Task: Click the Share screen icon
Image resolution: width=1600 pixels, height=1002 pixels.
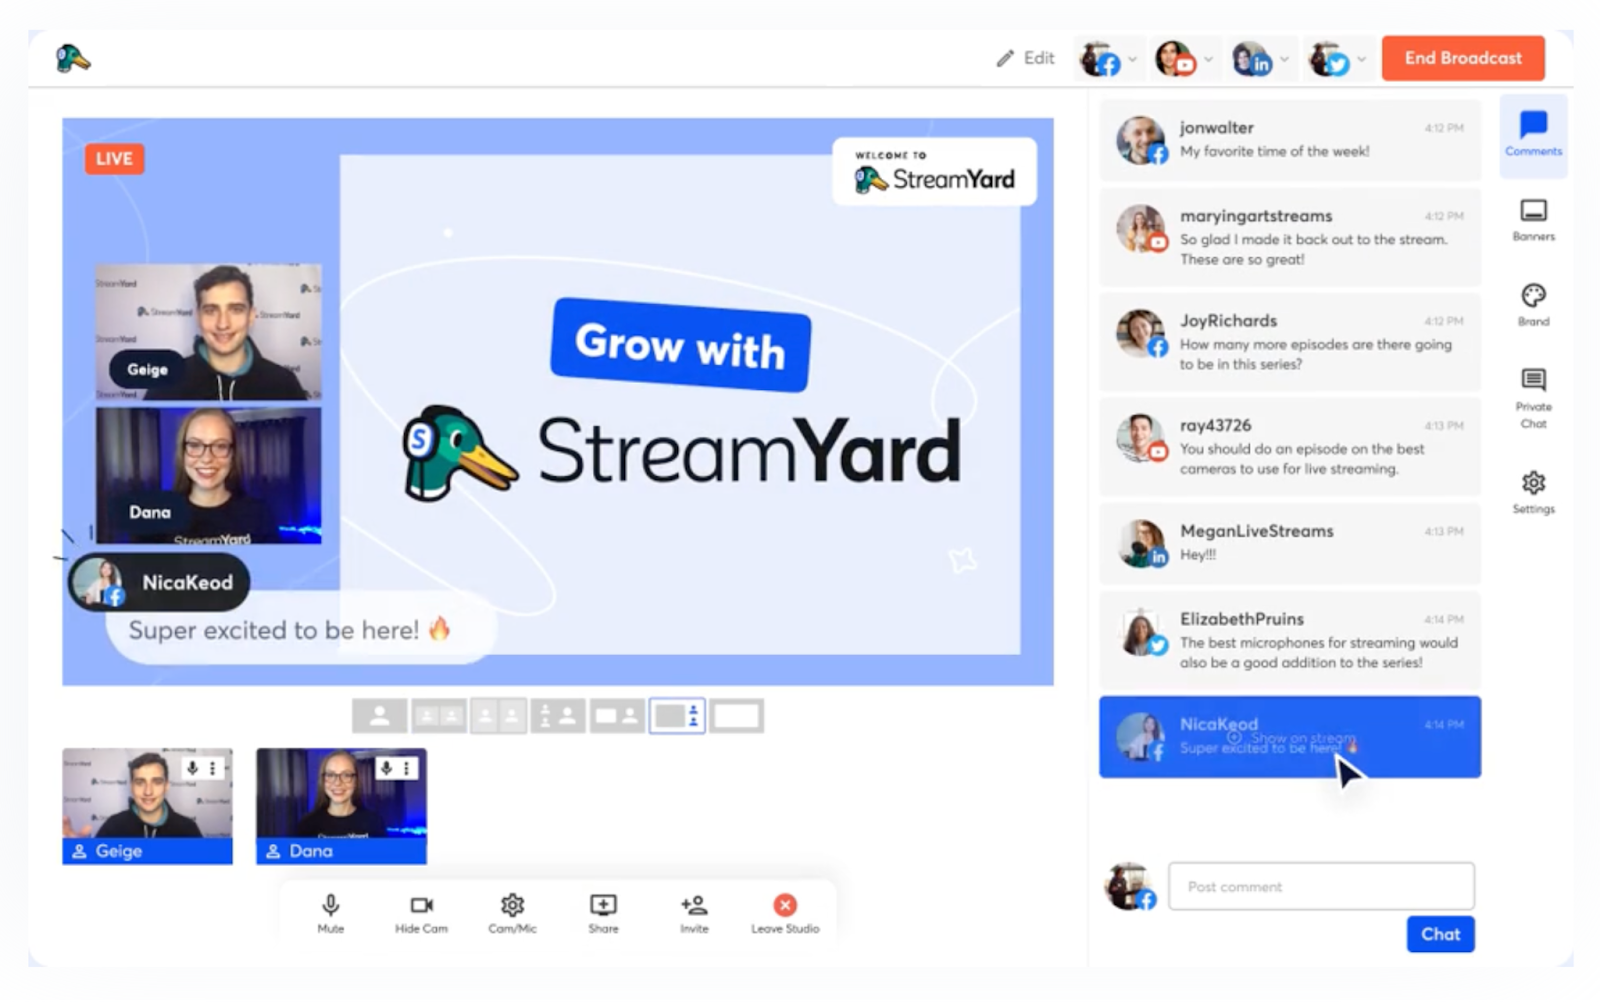Action: 603,913
